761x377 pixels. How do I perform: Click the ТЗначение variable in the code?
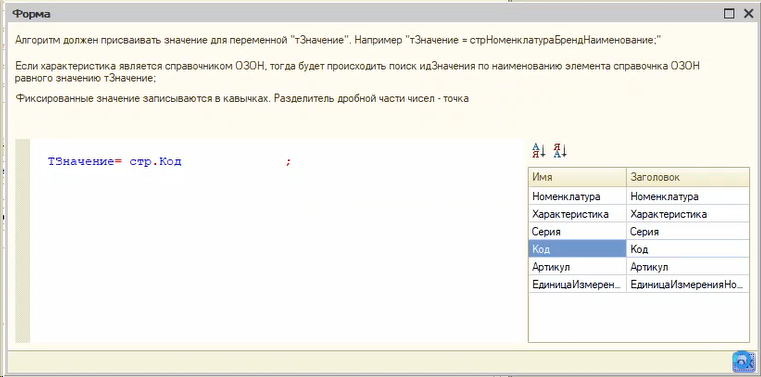(81, 162)
